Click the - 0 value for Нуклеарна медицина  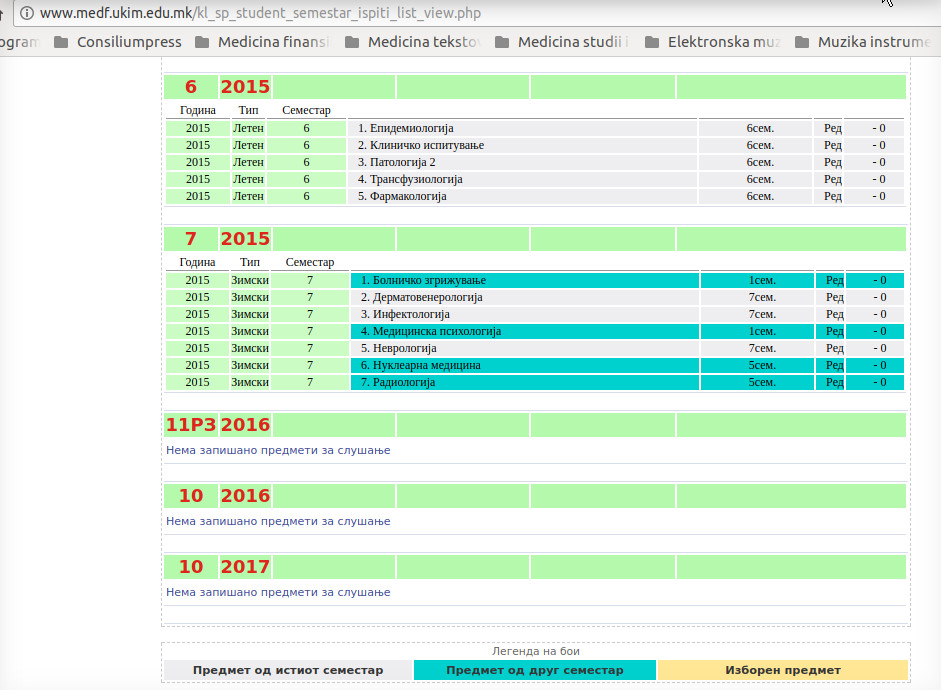coord(875,365)
